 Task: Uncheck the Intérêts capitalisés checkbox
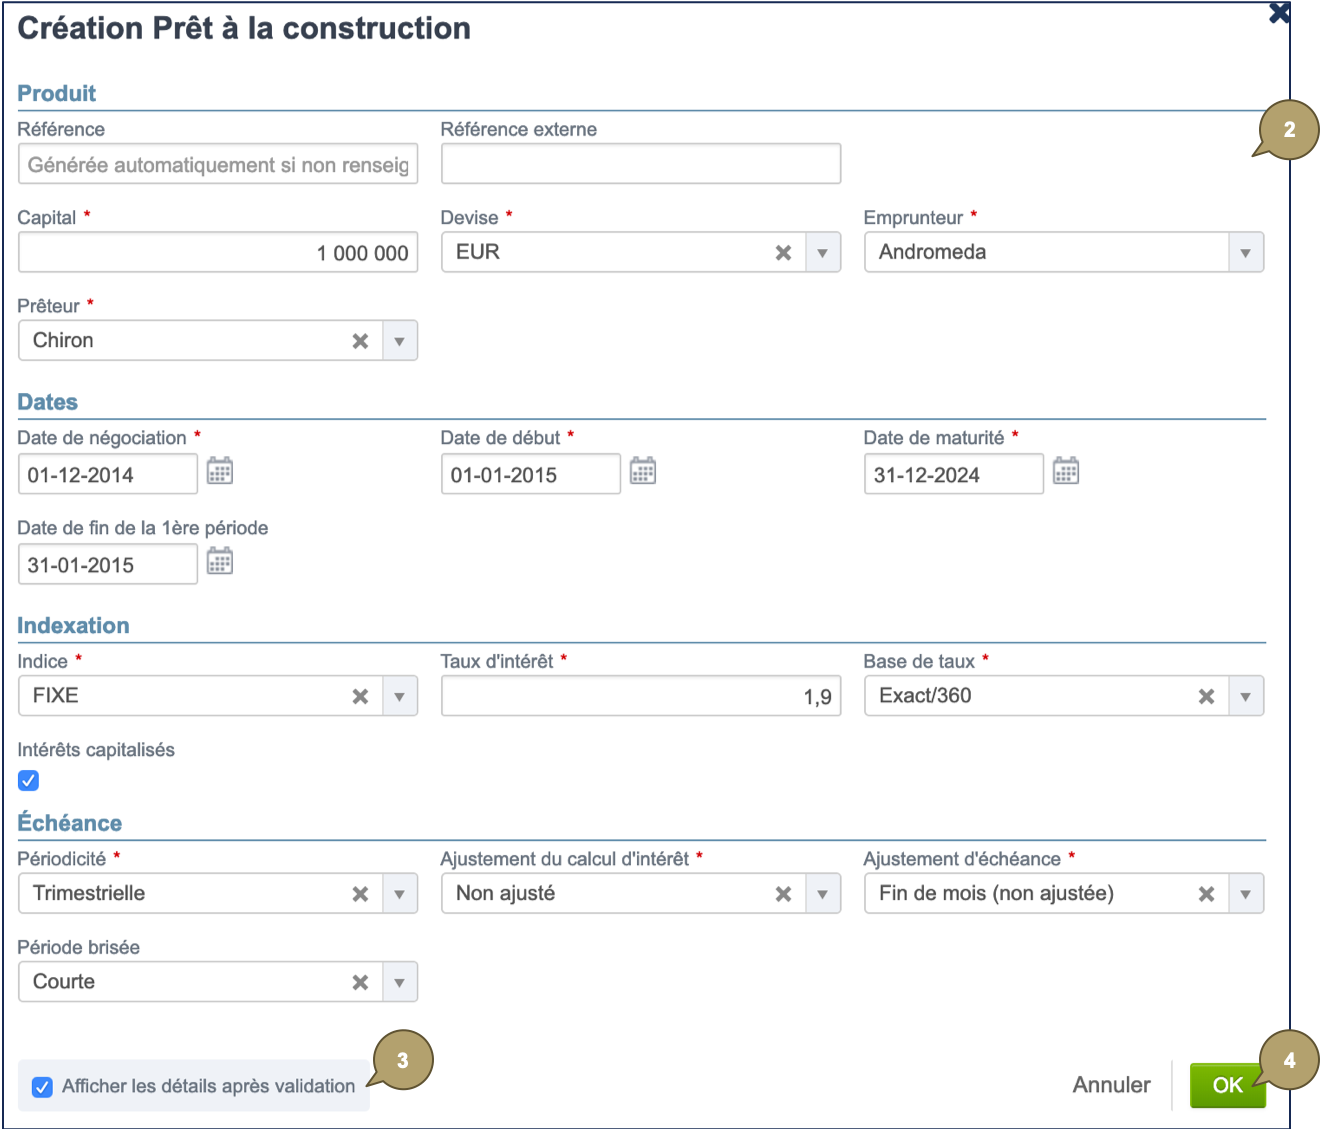point(28,780)
